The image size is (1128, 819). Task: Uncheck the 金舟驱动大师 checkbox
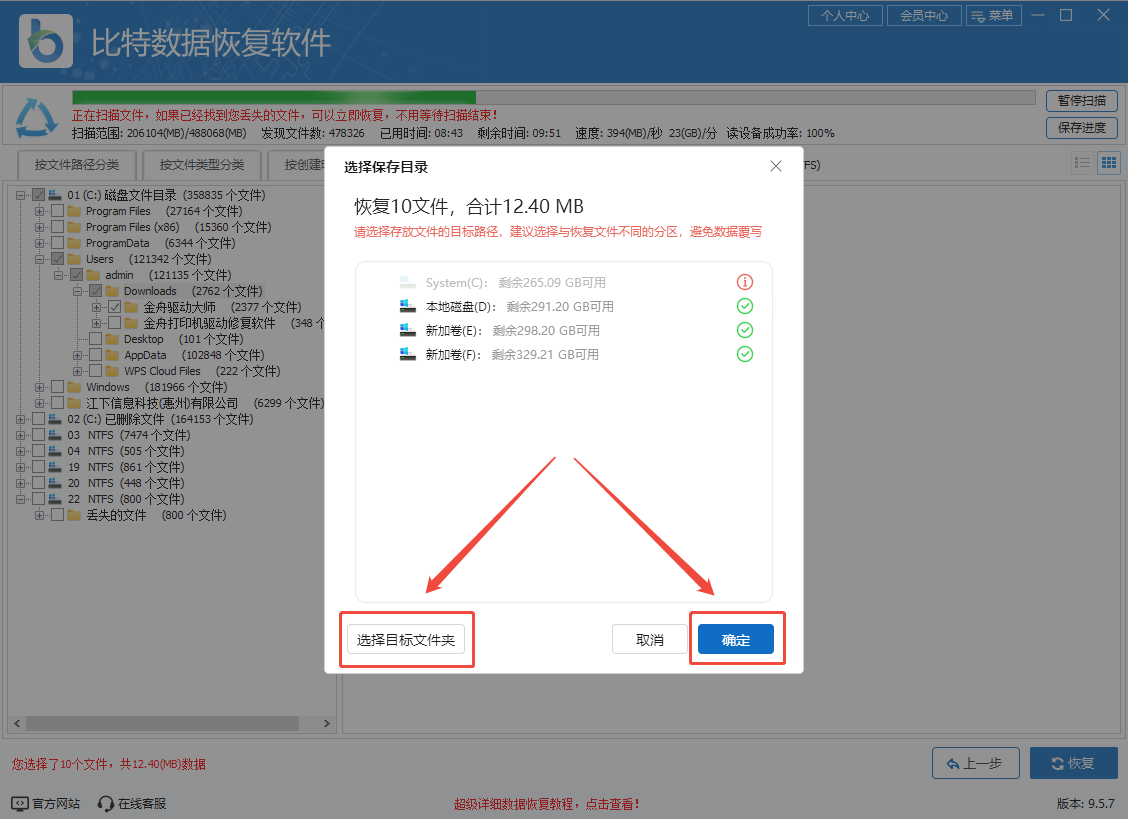pos(114,307)
